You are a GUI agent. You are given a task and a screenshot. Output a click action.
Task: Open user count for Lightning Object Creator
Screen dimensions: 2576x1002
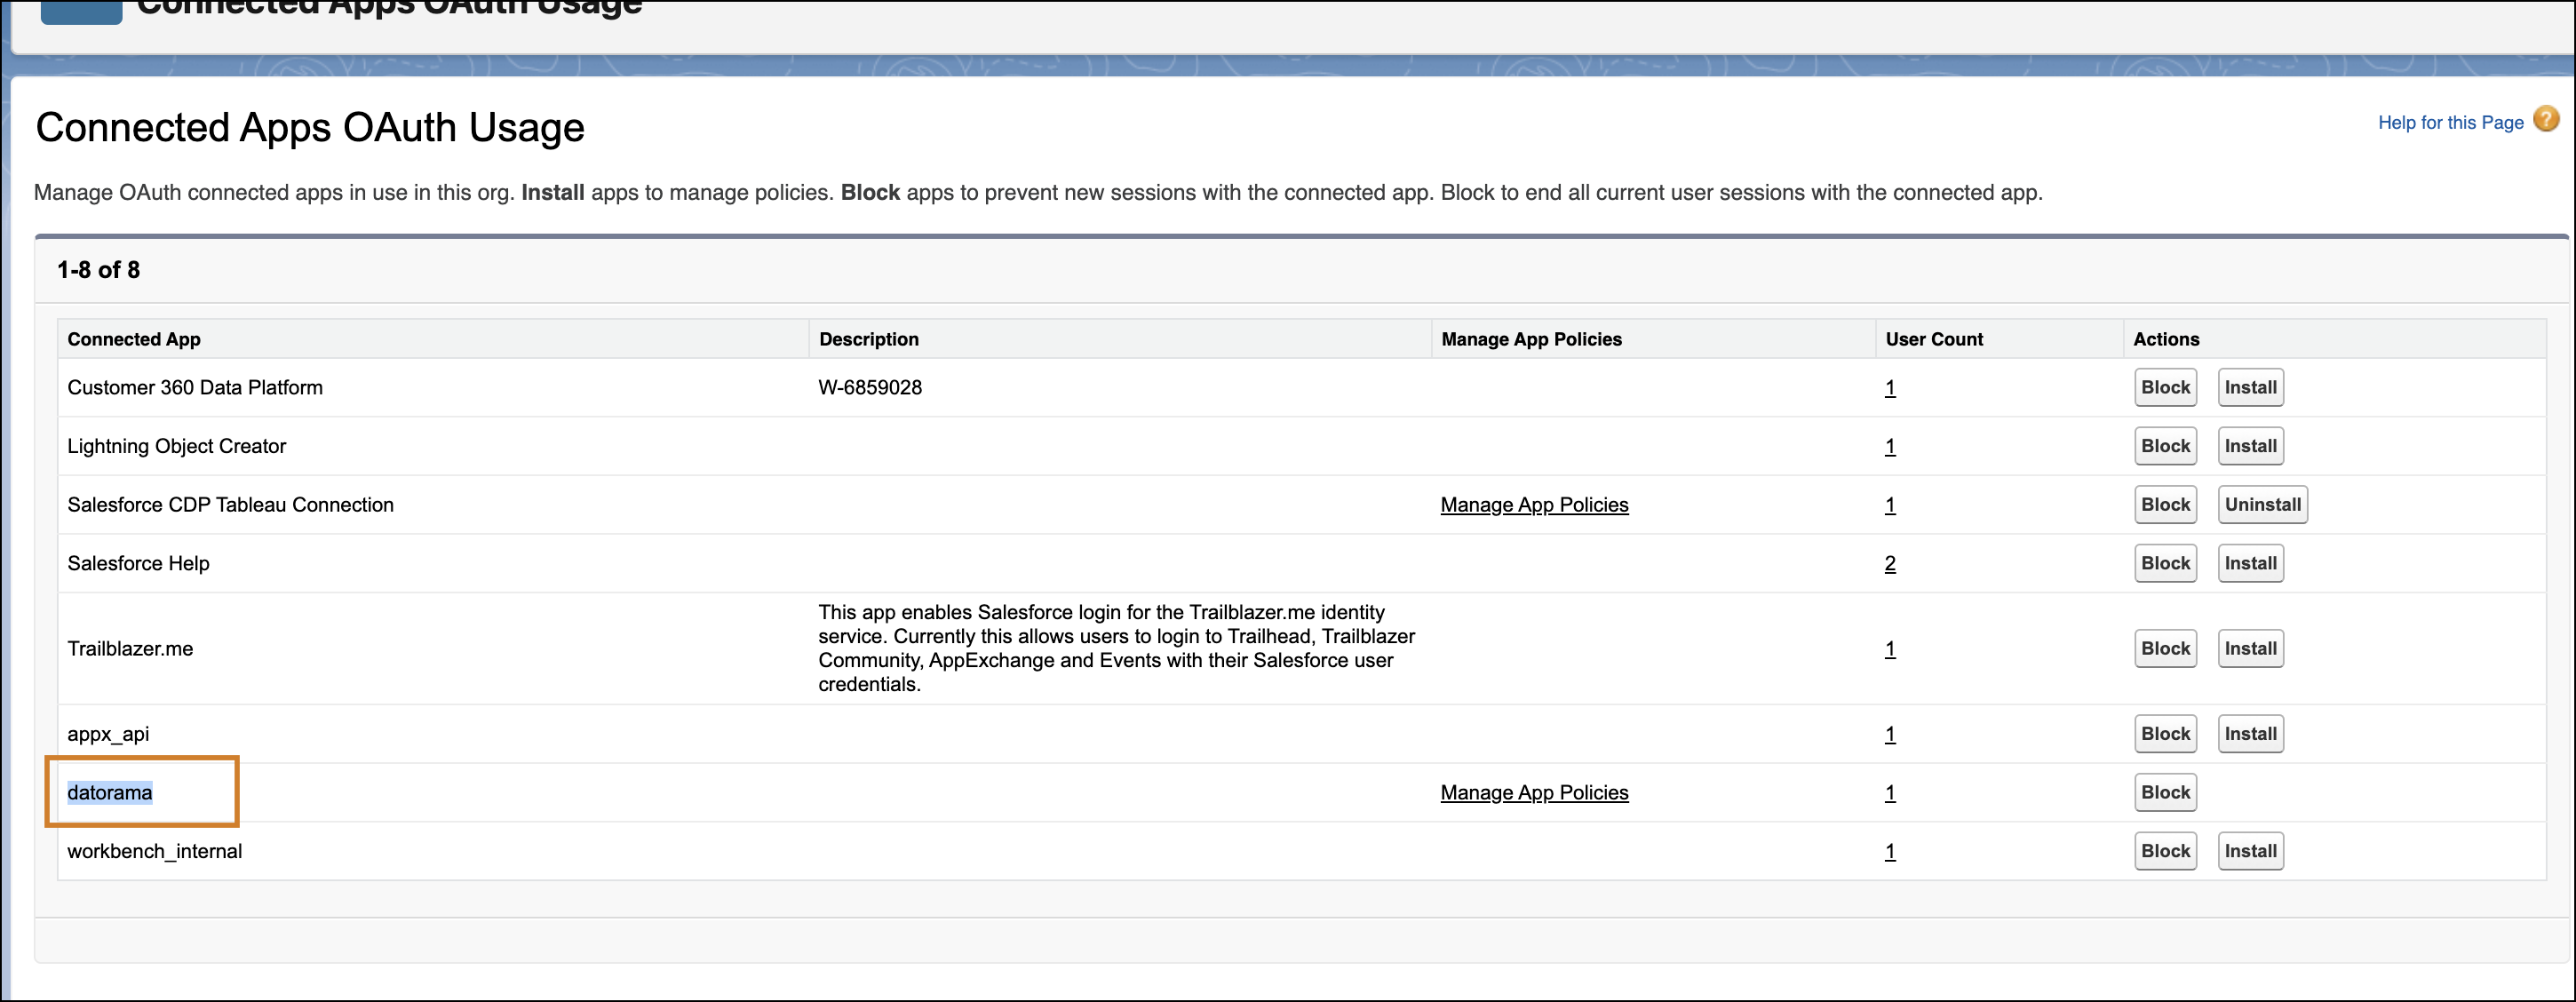(1889, 447)
